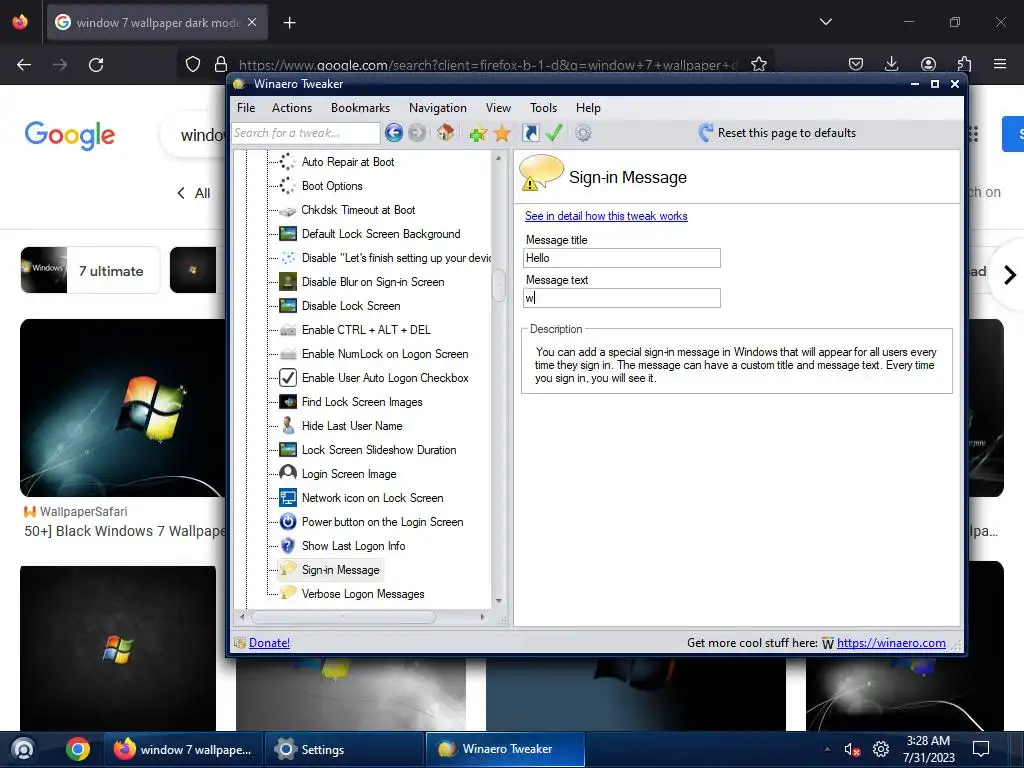
Task: Open the WallpaperSafari Black Windows 7 thumbnail
Action: [x=122, y=408]
